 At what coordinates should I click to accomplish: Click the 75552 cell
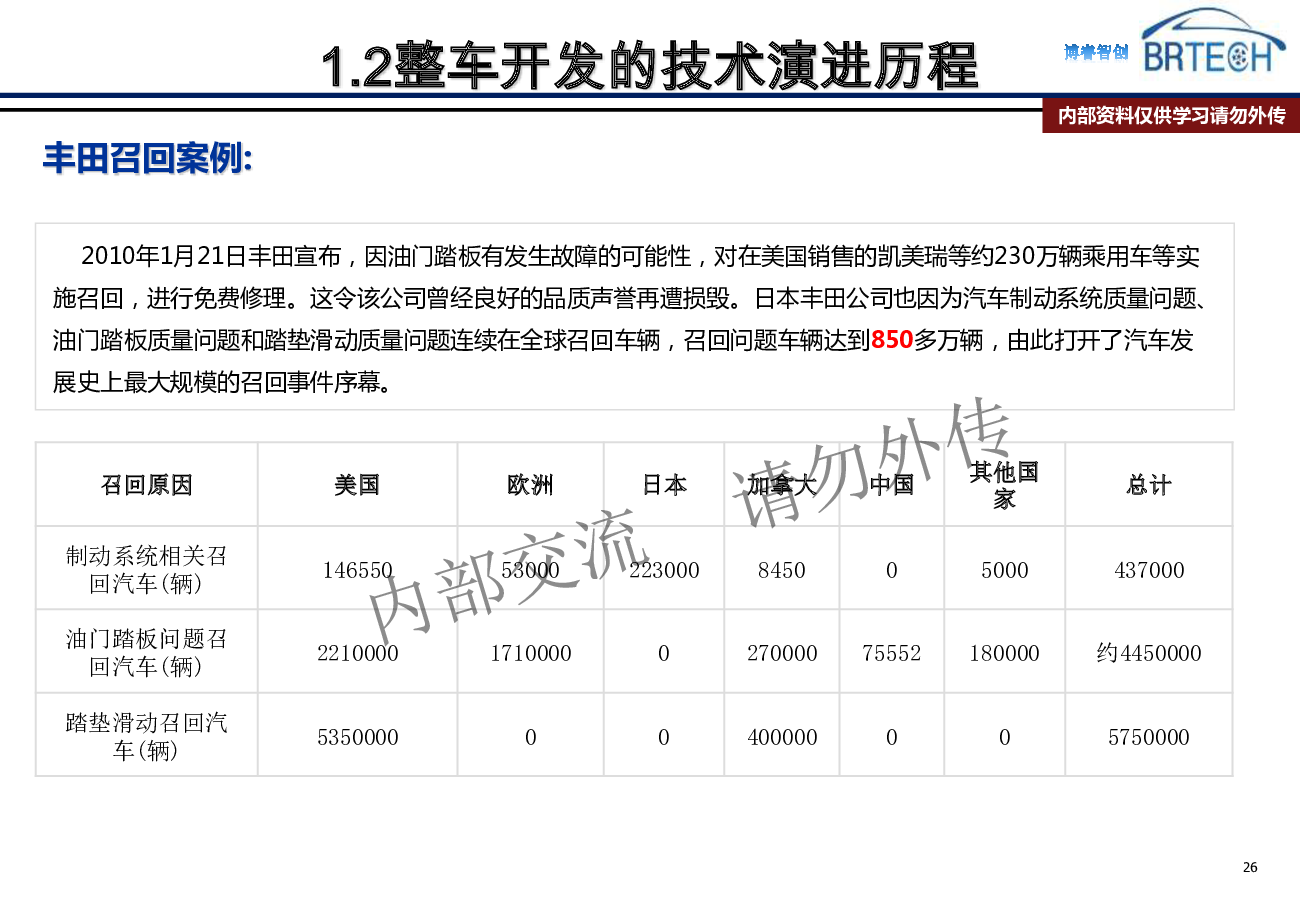click(x=891, y=653)
